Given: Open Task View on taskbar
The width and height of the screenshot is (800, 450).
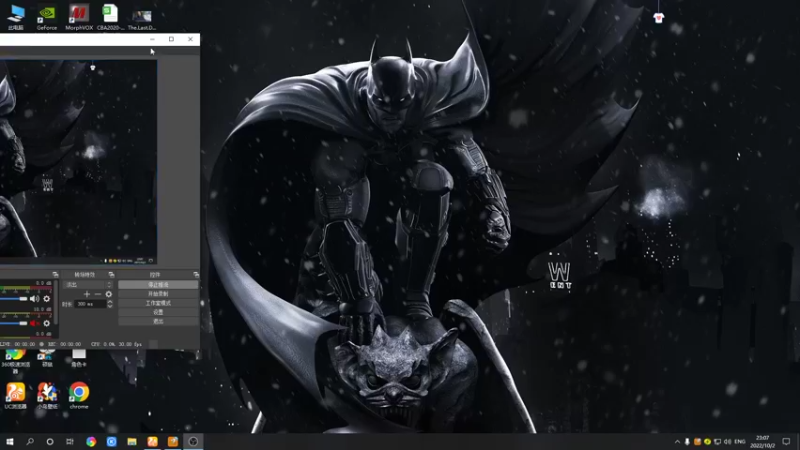Looking at the screenshot, I should click(70, 441).
